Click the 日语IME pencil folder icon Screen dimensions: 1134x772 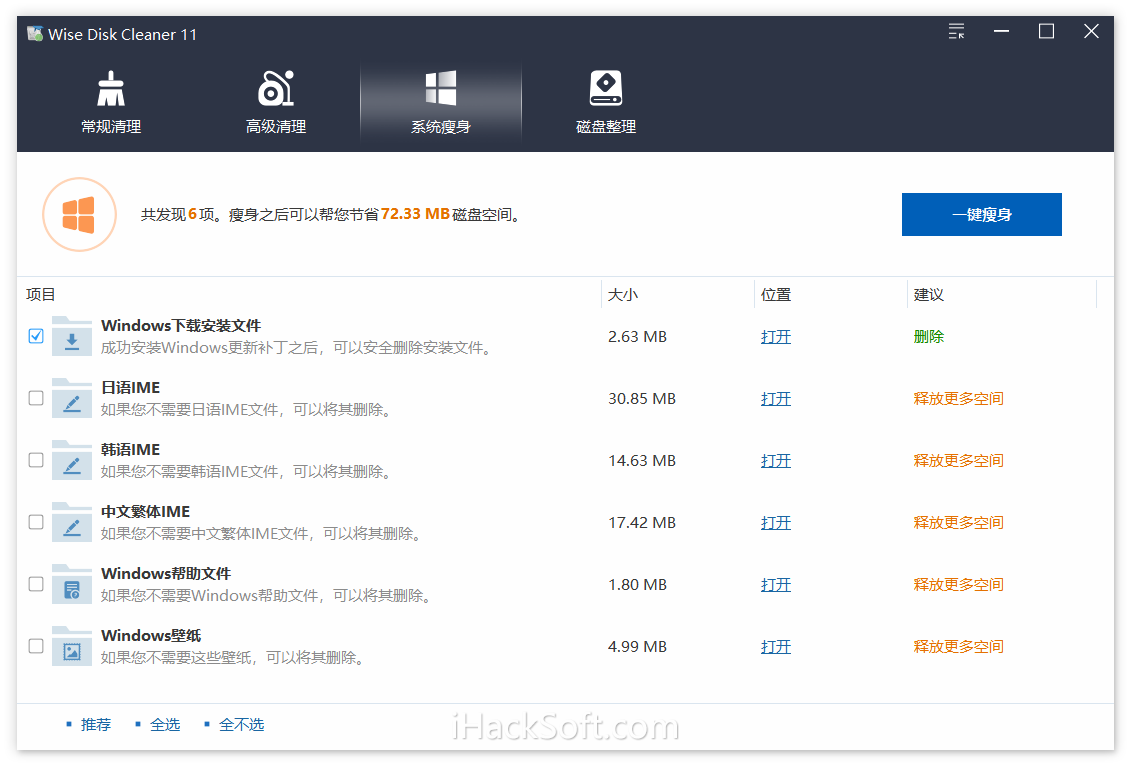click(72, 399)
